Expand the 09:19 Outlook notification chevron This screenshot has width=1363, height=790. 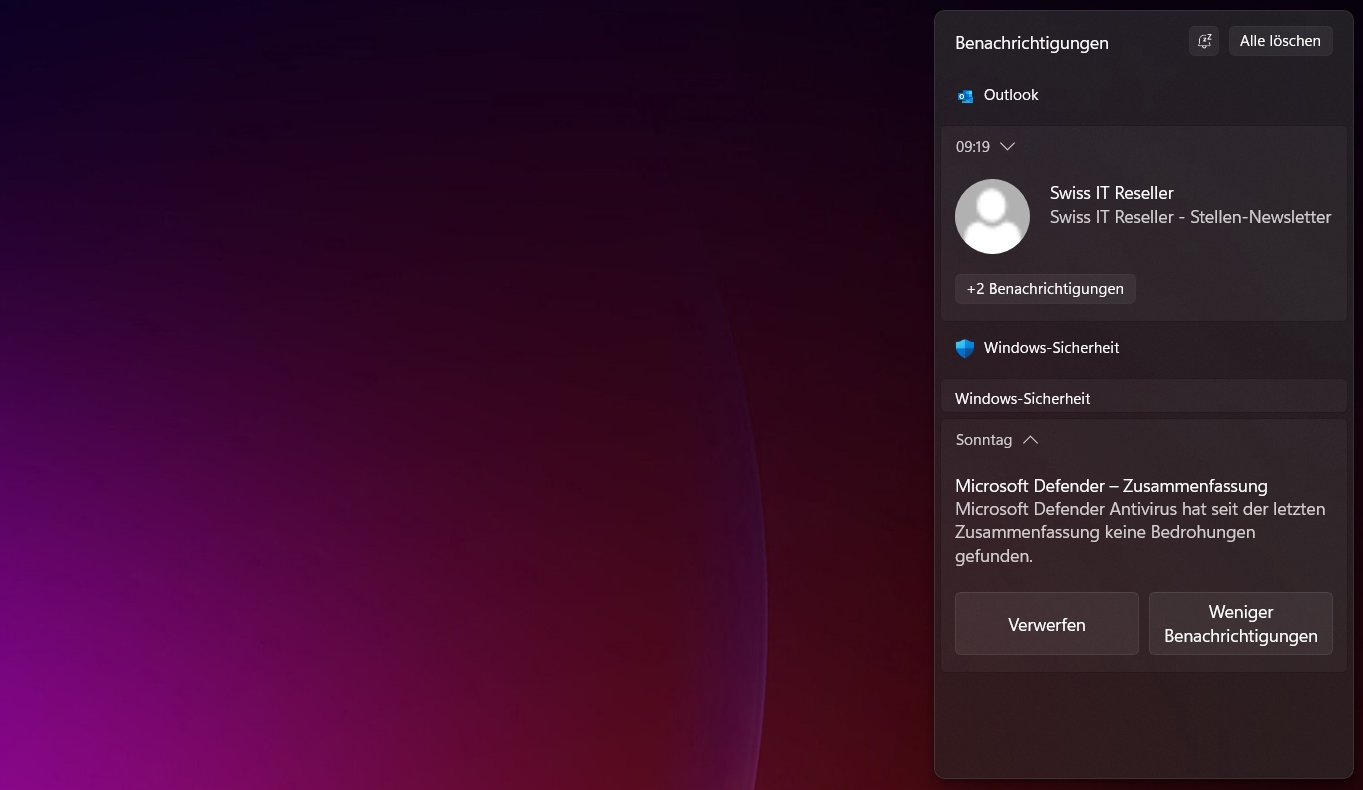(1008, 147)
